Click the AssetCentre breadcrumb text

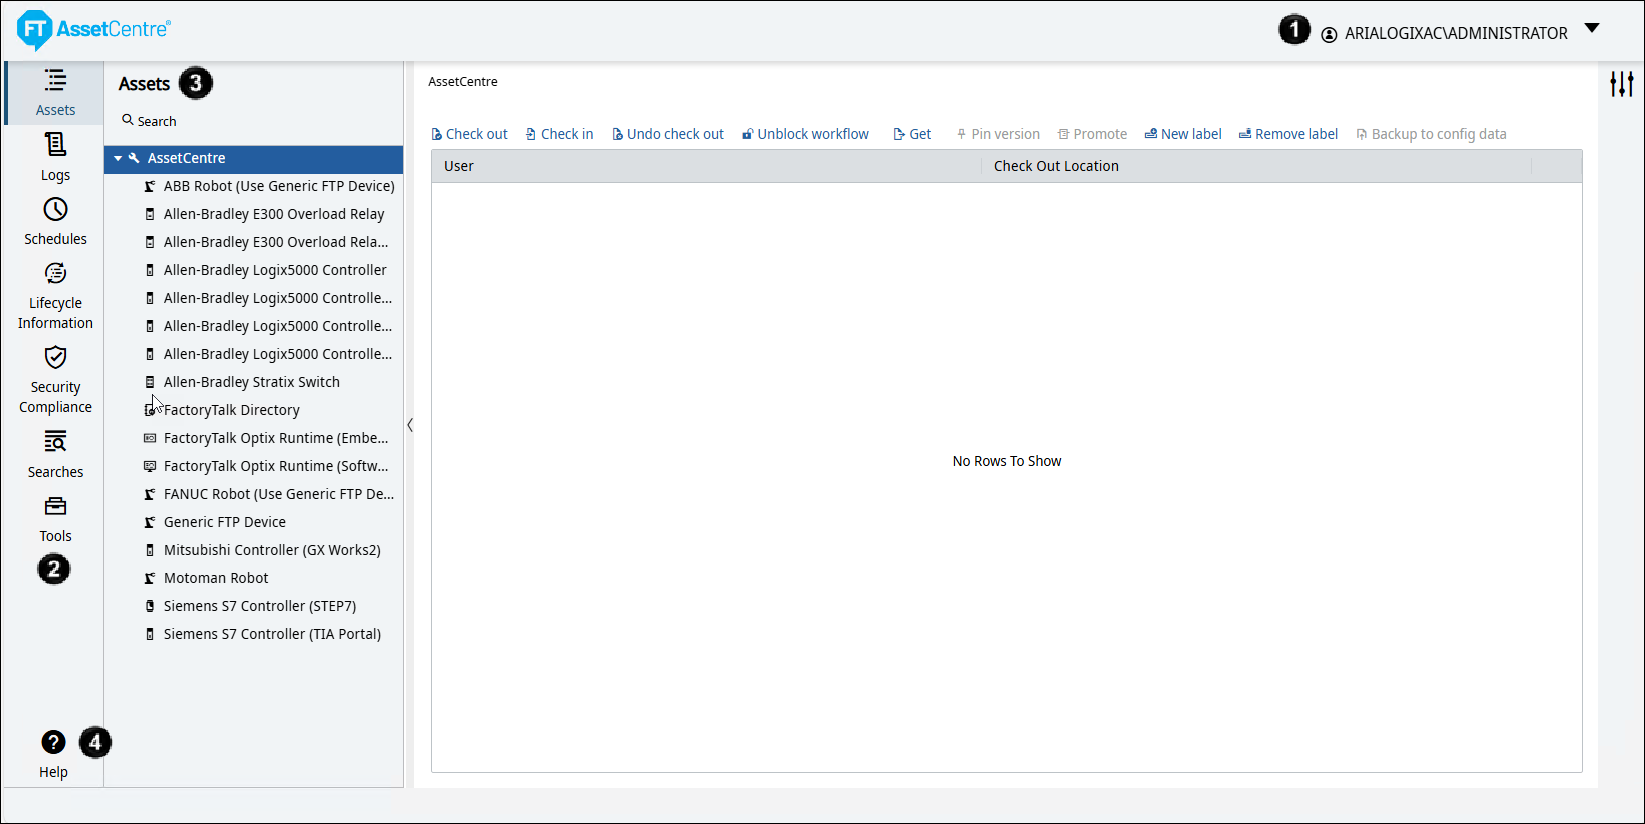point(463,82)
